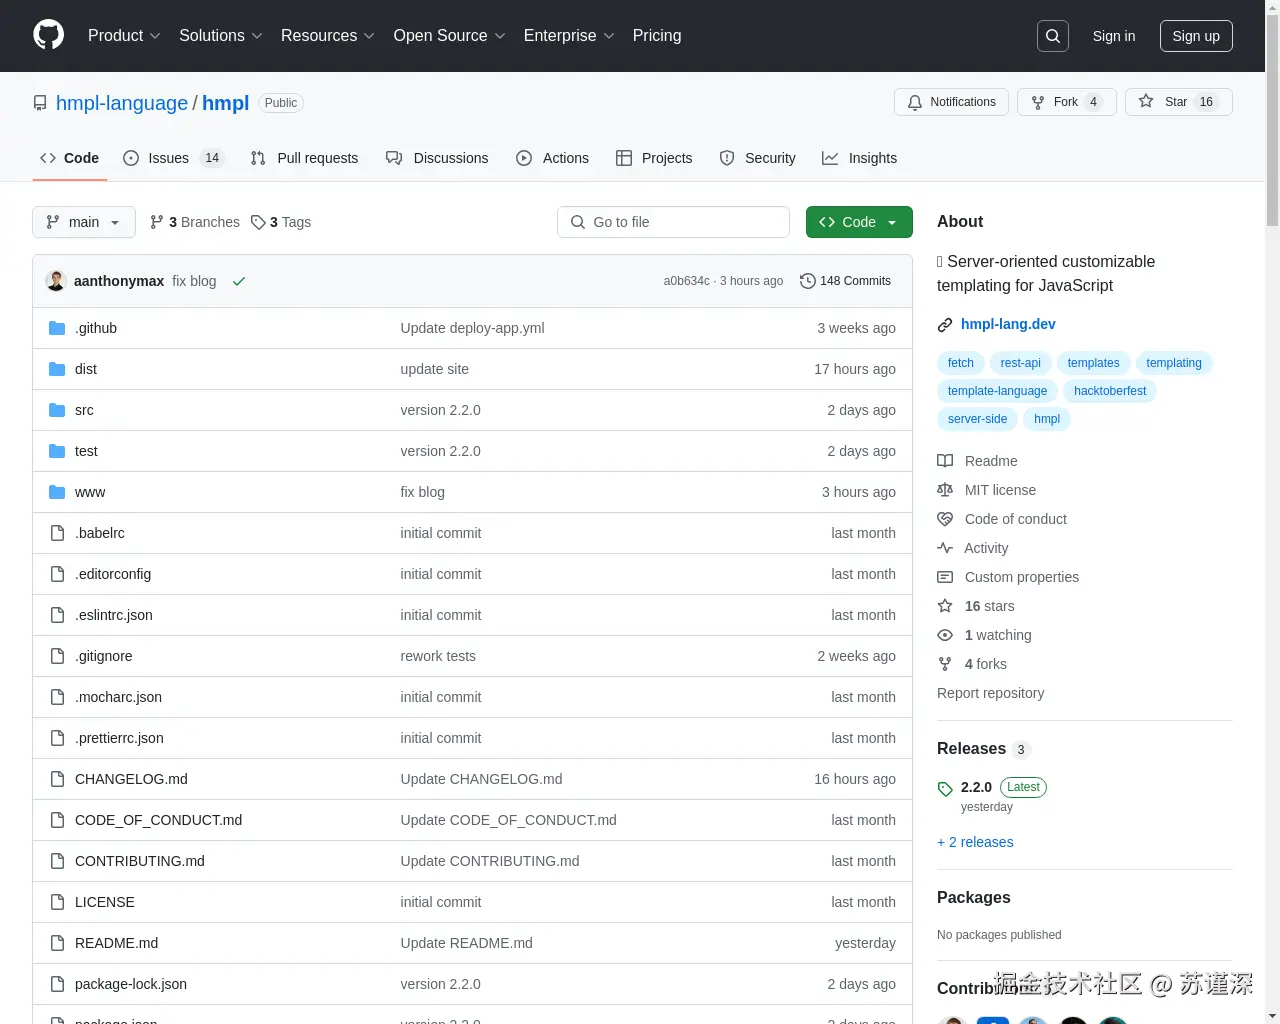Open Security via the shield icon

[726, 158]
